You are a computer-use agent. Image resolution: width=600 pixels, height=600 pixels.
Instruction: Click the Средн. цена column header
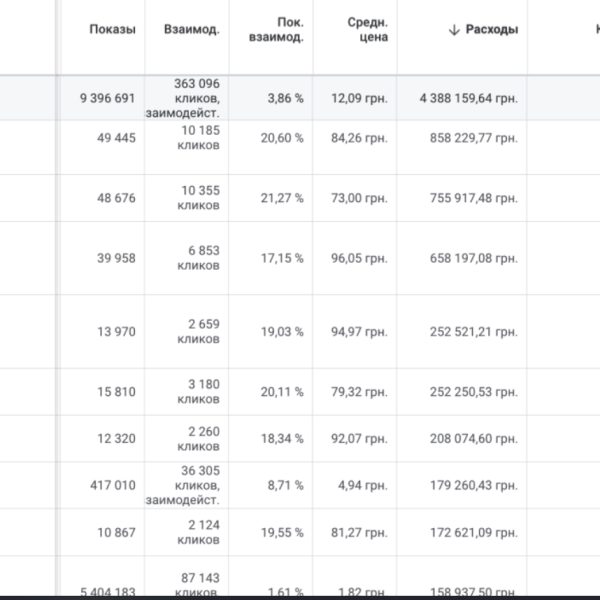click(368, 29)
